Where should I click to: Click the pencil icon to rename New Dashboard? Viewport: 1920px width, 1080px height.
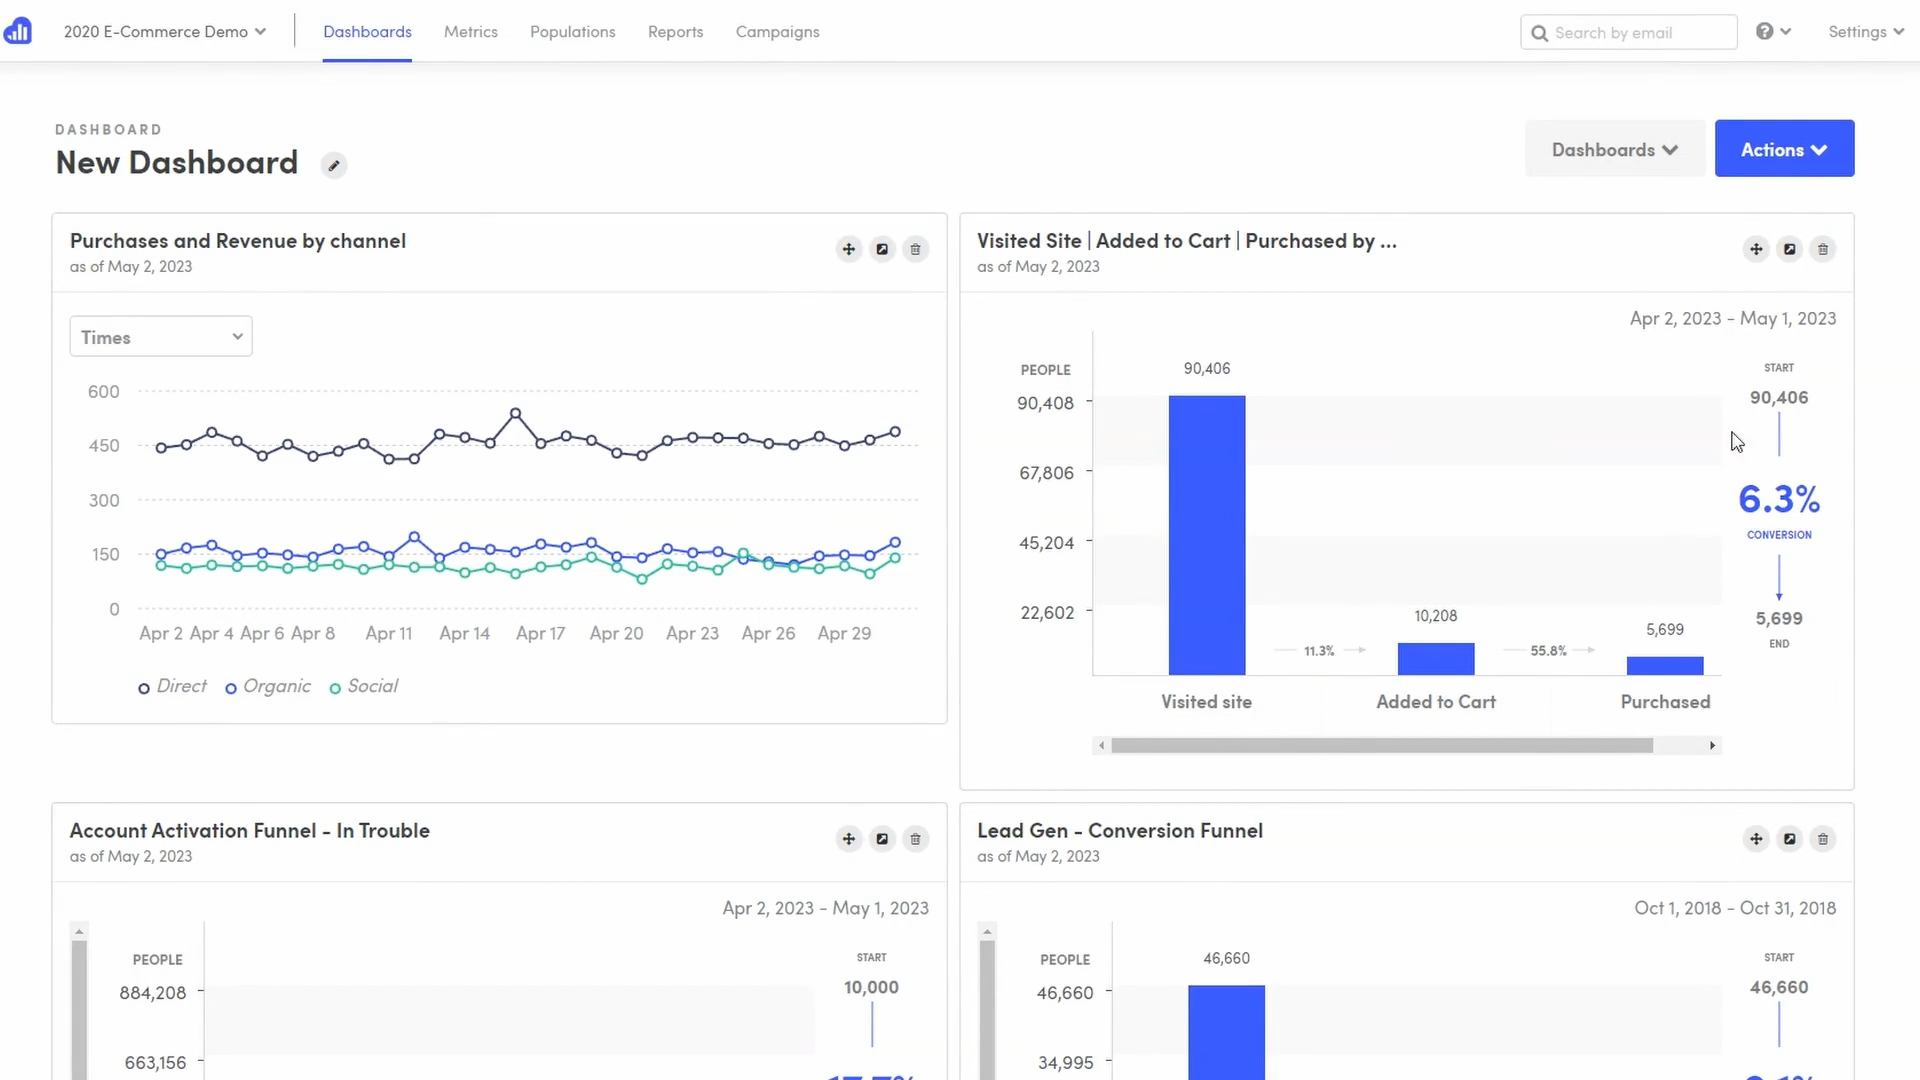tap(333, 164)
